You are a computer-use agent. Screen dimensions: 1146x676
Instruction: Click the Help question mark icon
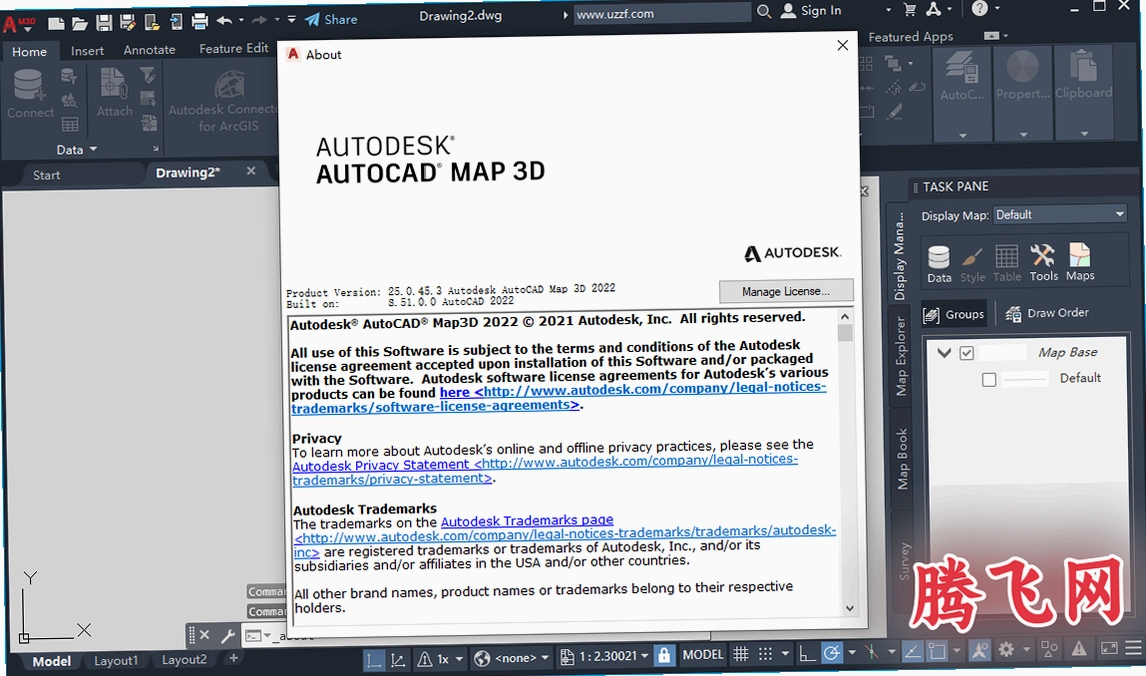[979, 9]
